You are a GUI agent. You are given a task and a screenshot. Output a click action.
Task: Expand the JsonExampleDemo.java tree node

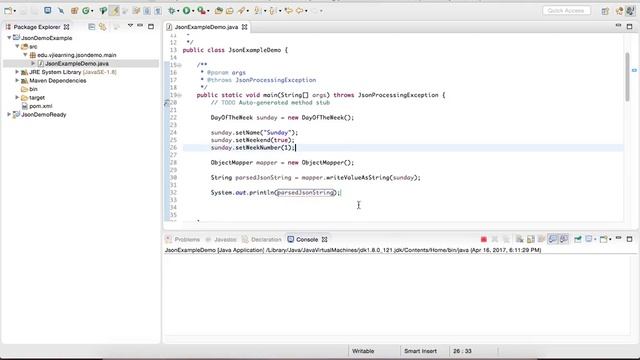(33, 63)
